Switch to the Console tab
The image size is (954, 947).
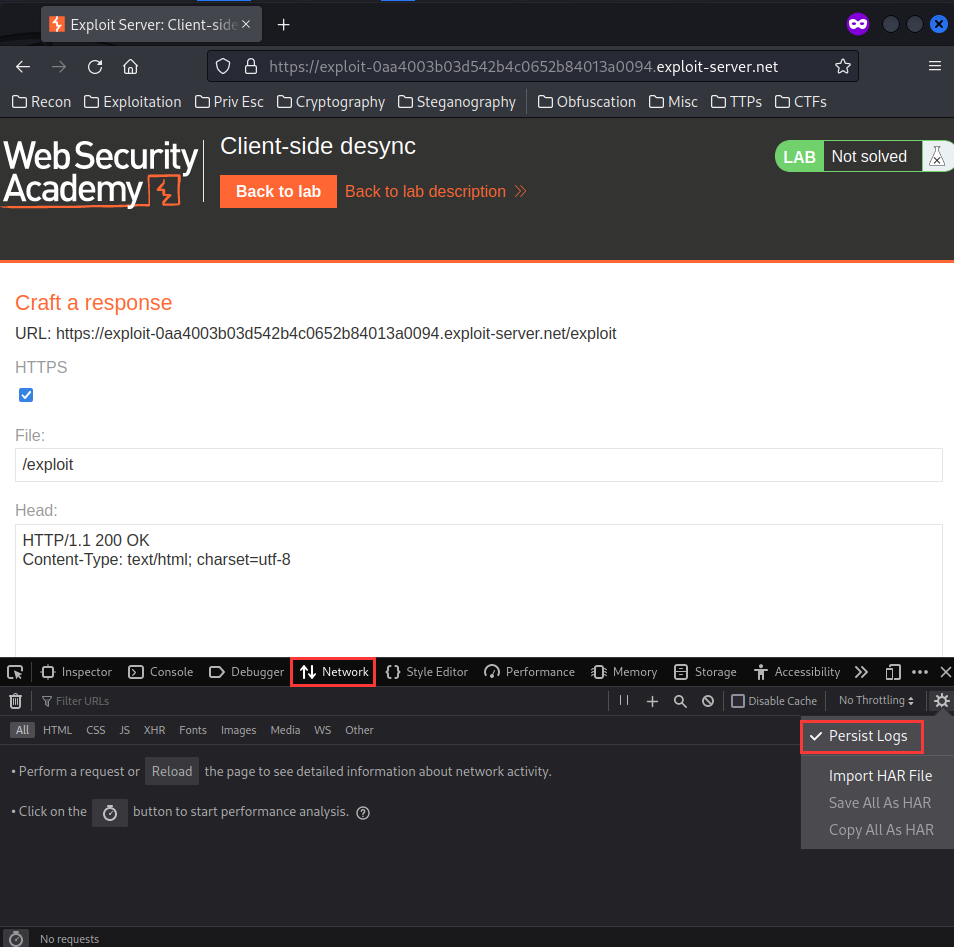coord(161,672)
